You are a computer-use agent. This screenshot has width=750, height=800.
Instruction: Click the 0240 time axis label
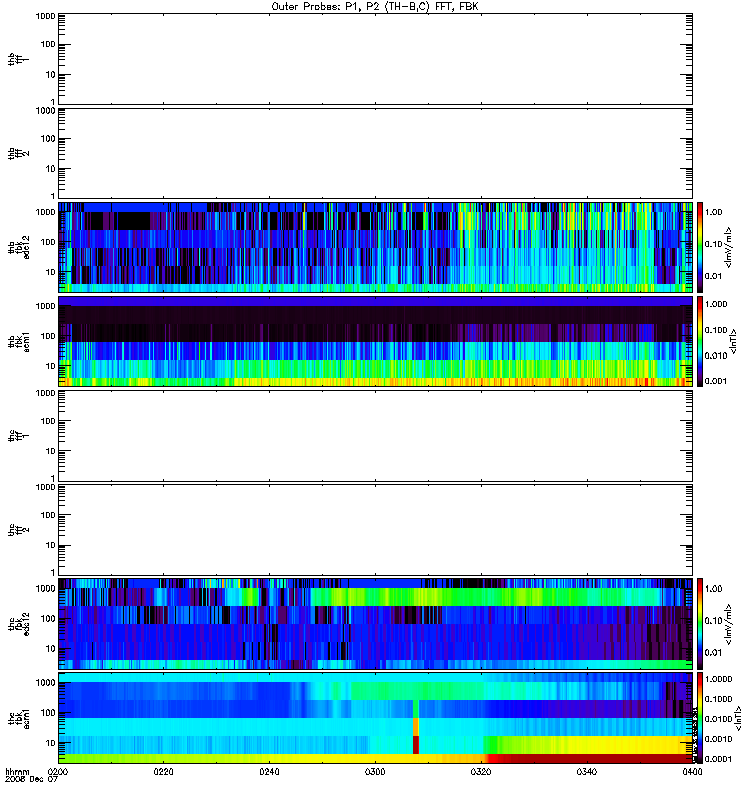click(x=269, y=771)
